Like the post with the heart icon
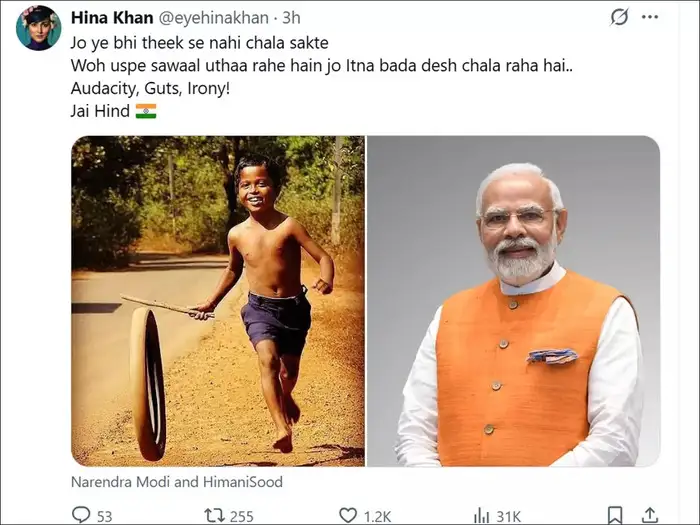 pyautogui.click(x=347, y=515)
